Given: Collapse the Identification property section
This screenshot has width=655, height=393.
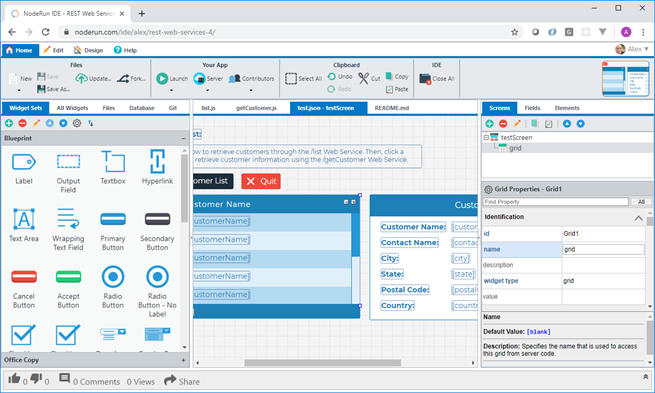Looking at the screenshot, I should pos(638,218).
